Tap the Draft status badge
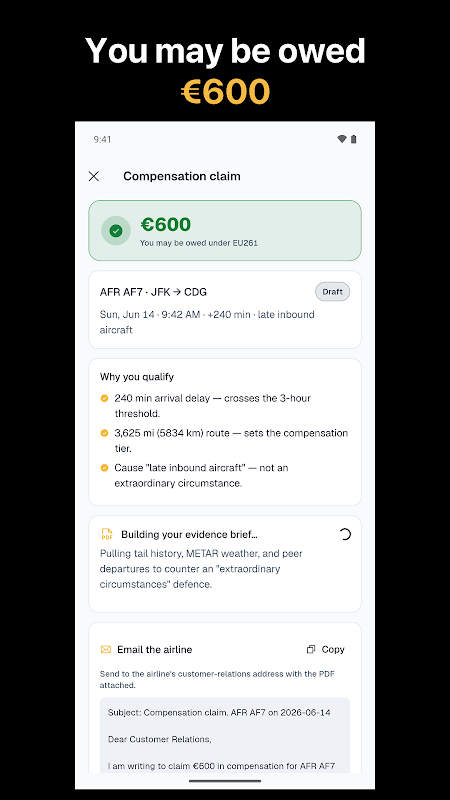 pos(333,292)
